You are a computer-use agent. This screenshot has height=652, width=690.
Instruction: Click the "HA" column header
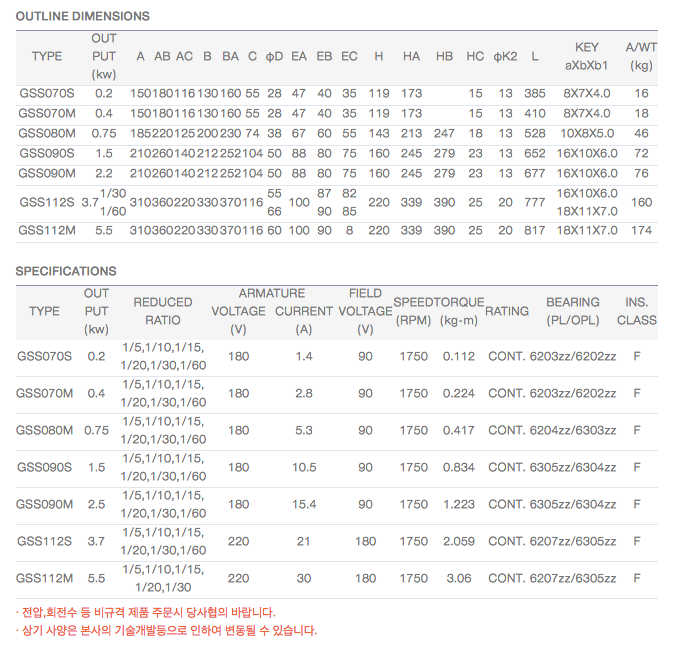(411, 56)
